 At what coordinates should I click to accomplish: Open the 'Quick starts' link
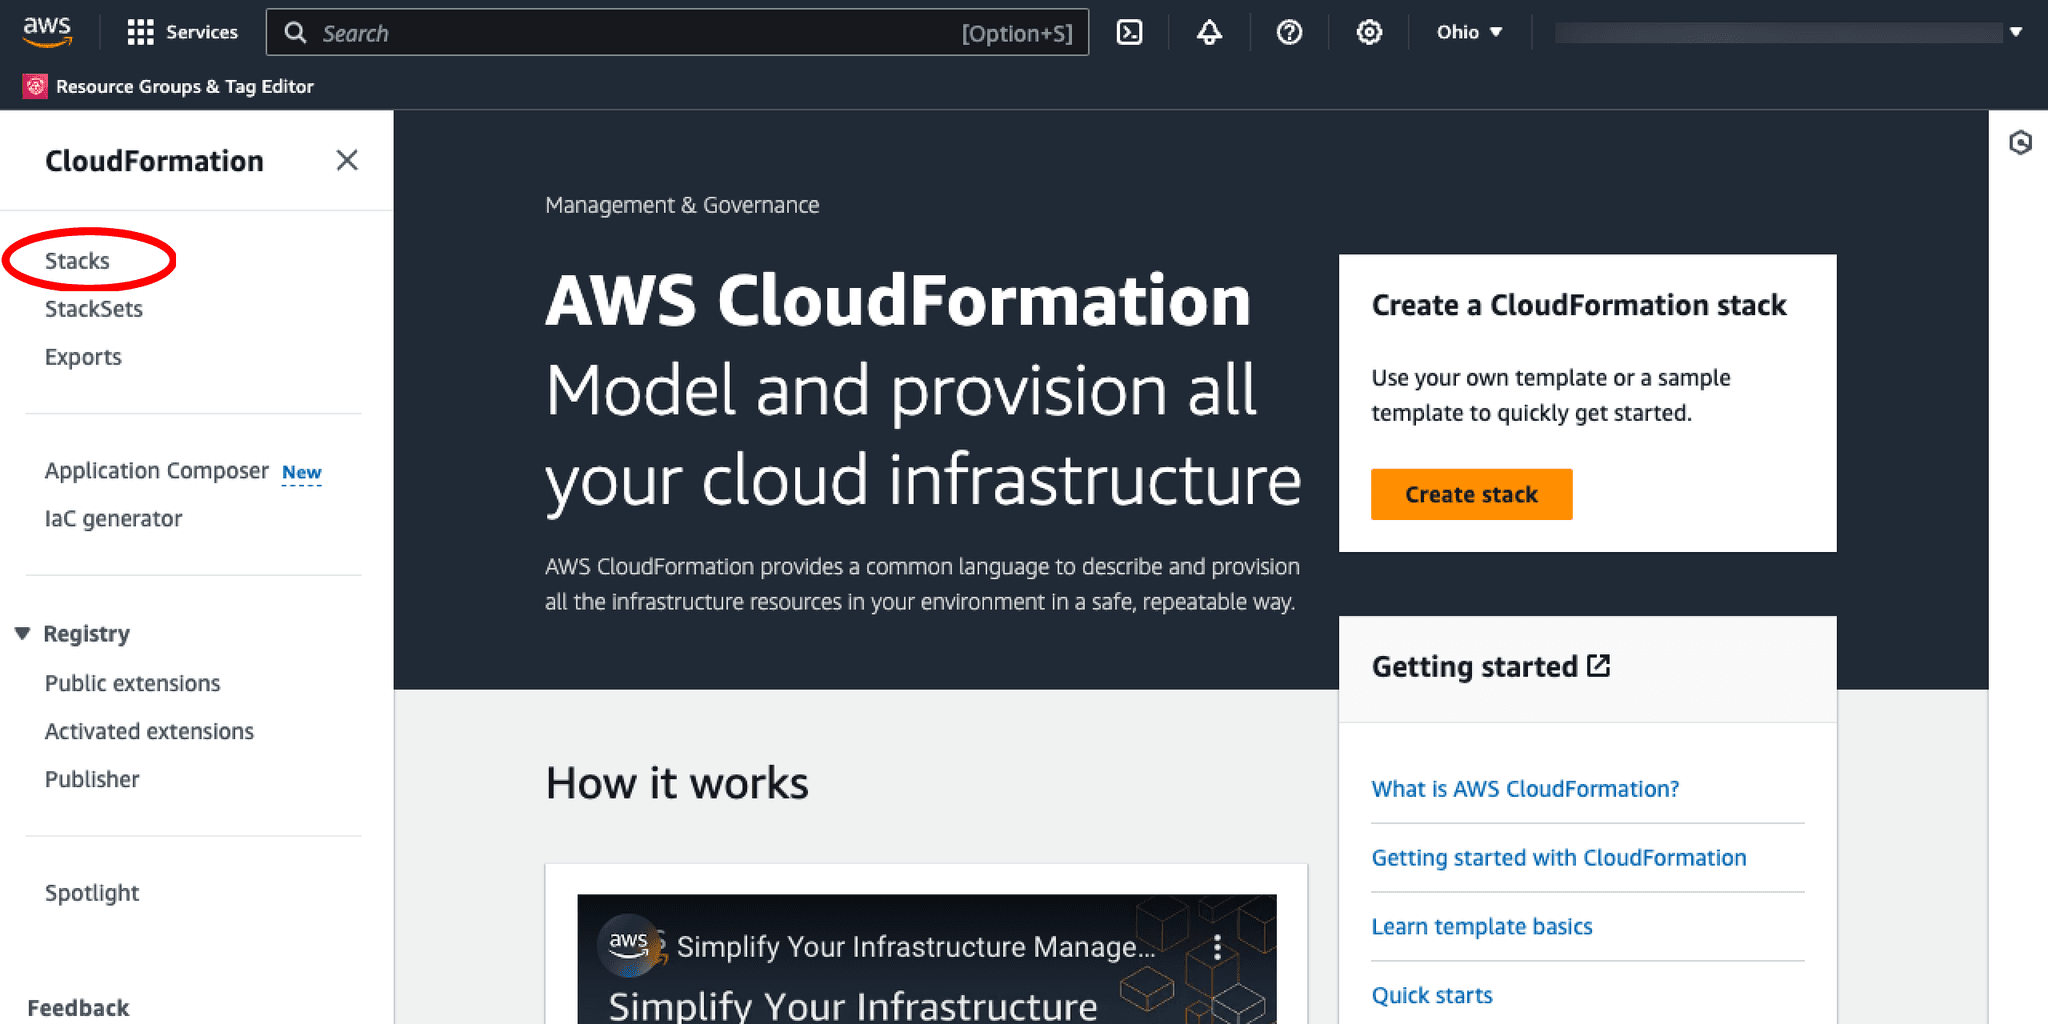[1432, 996]
